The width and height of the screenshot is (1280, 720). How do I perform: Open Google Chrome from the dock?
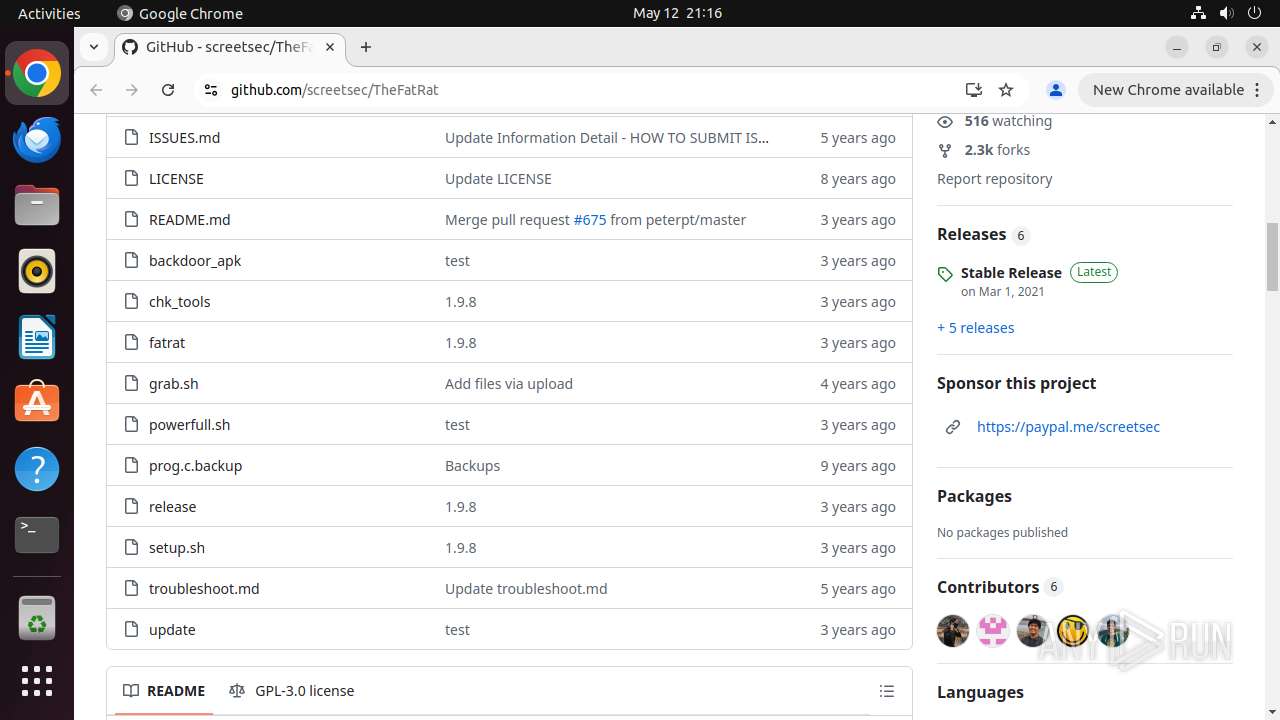[x=37, y=74]
